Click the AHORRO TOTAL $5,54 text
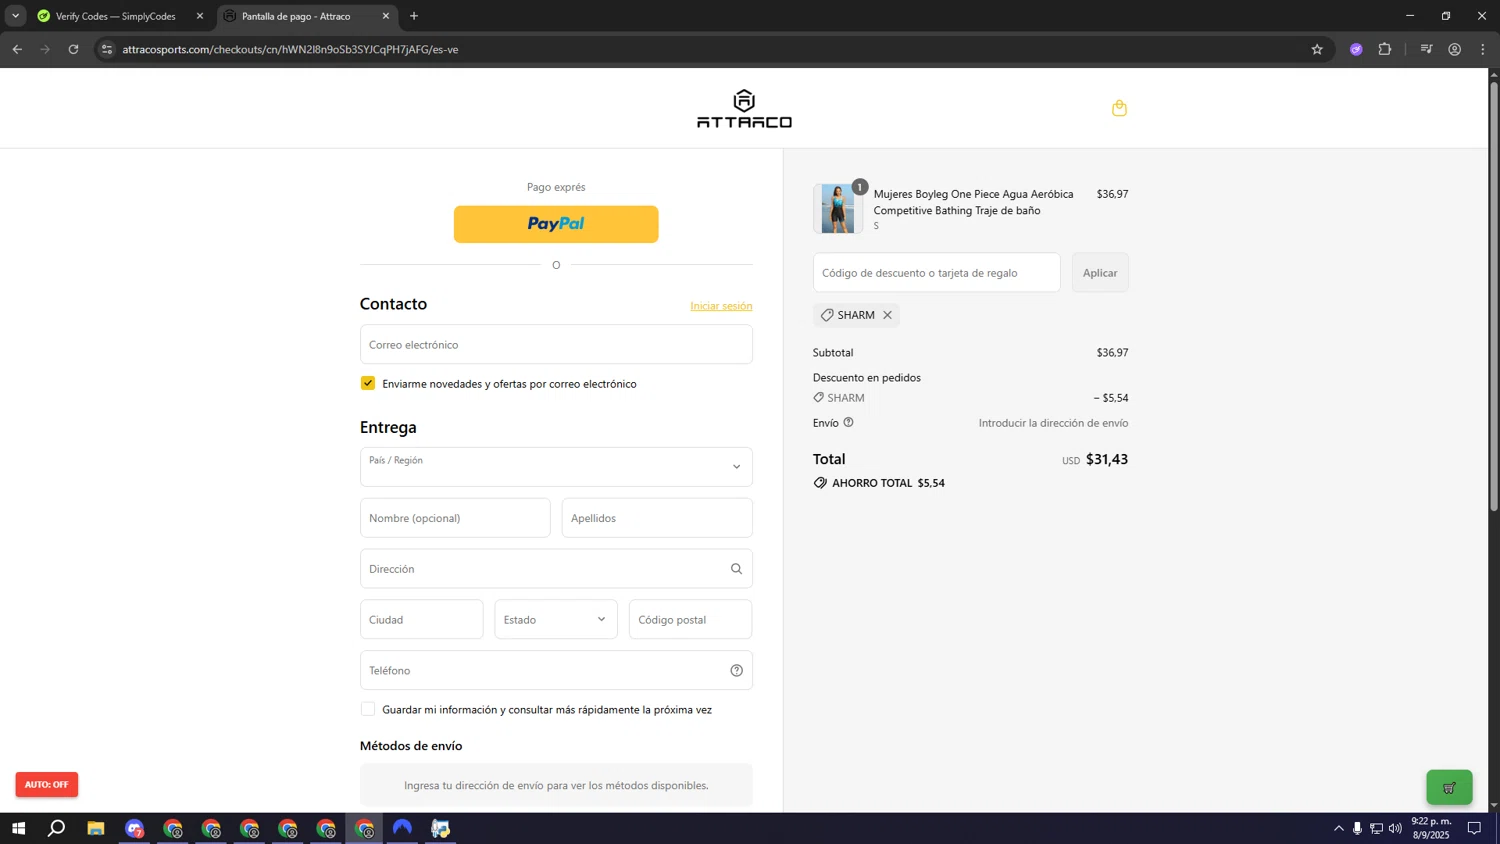Screen dimensions: 1500x844 pos(888,483)
